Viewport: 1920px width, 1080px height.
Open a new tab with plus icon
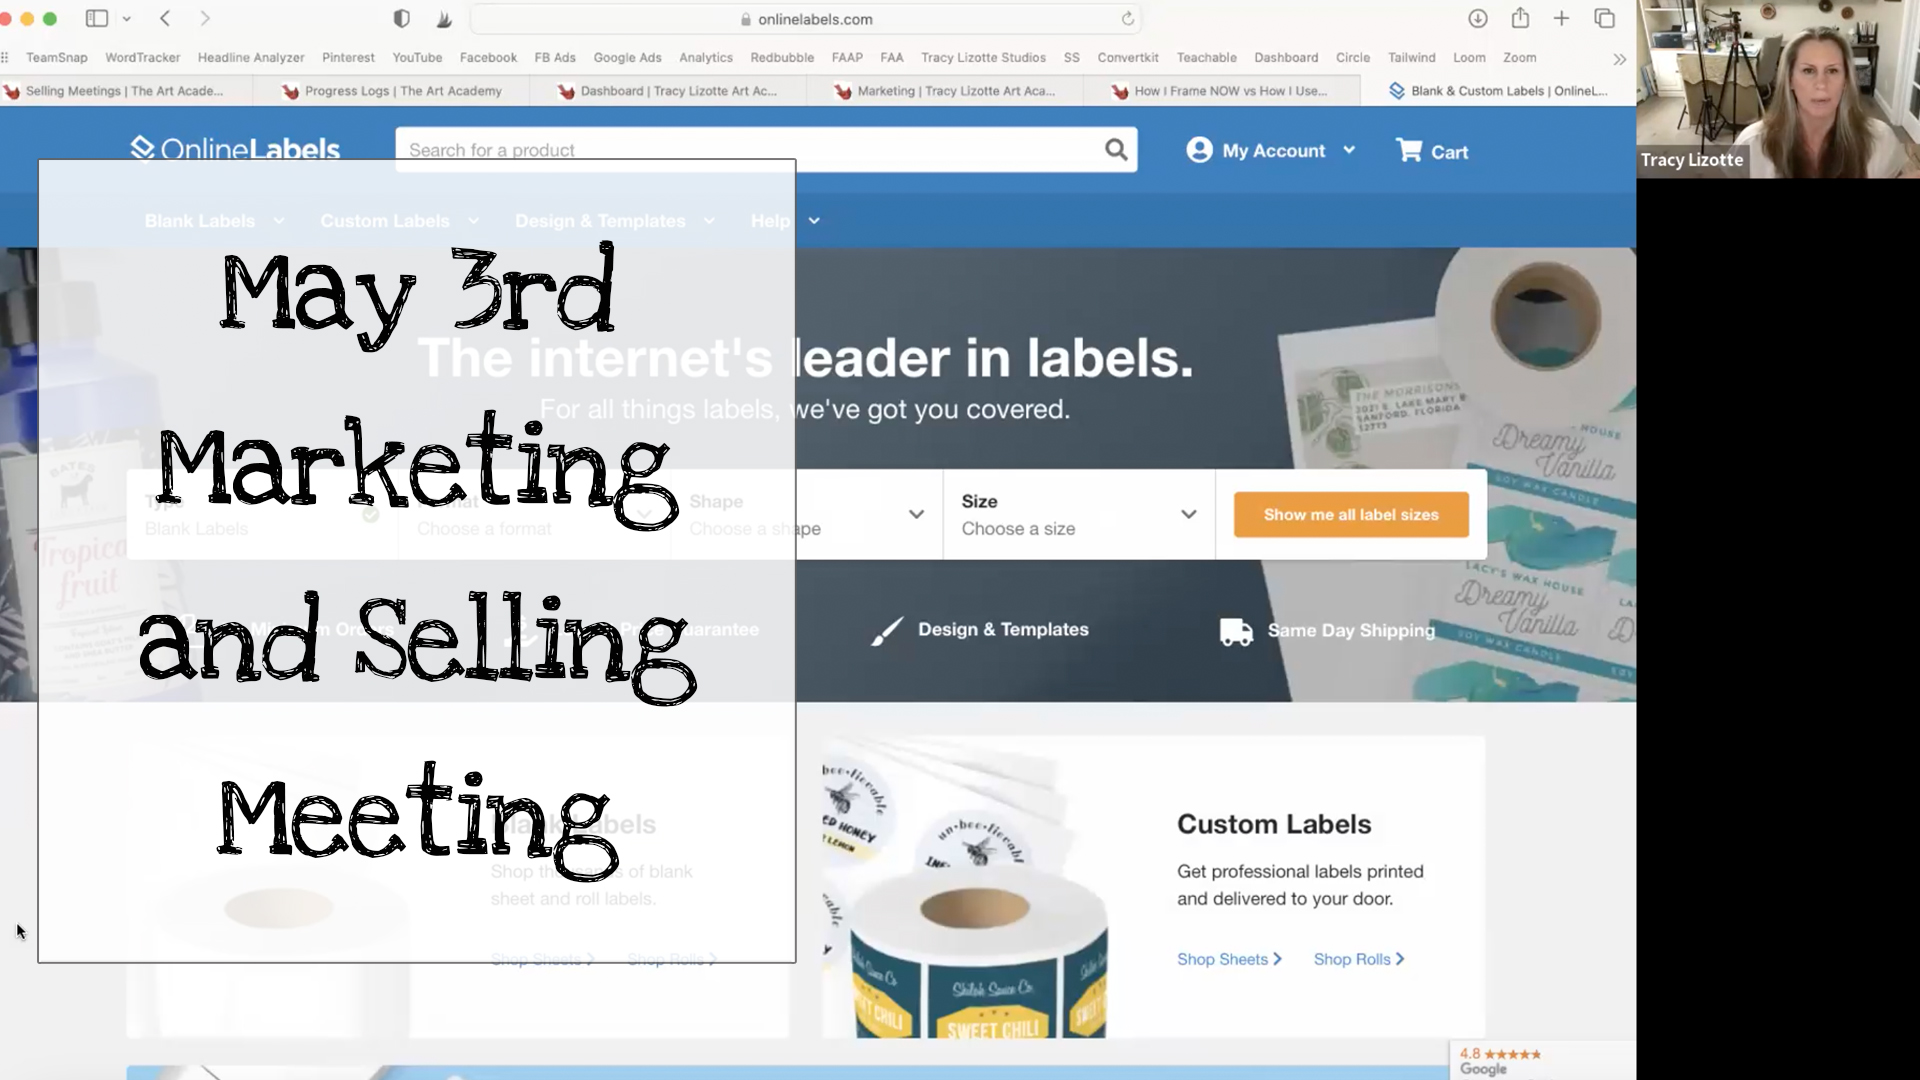[1561, 18]
